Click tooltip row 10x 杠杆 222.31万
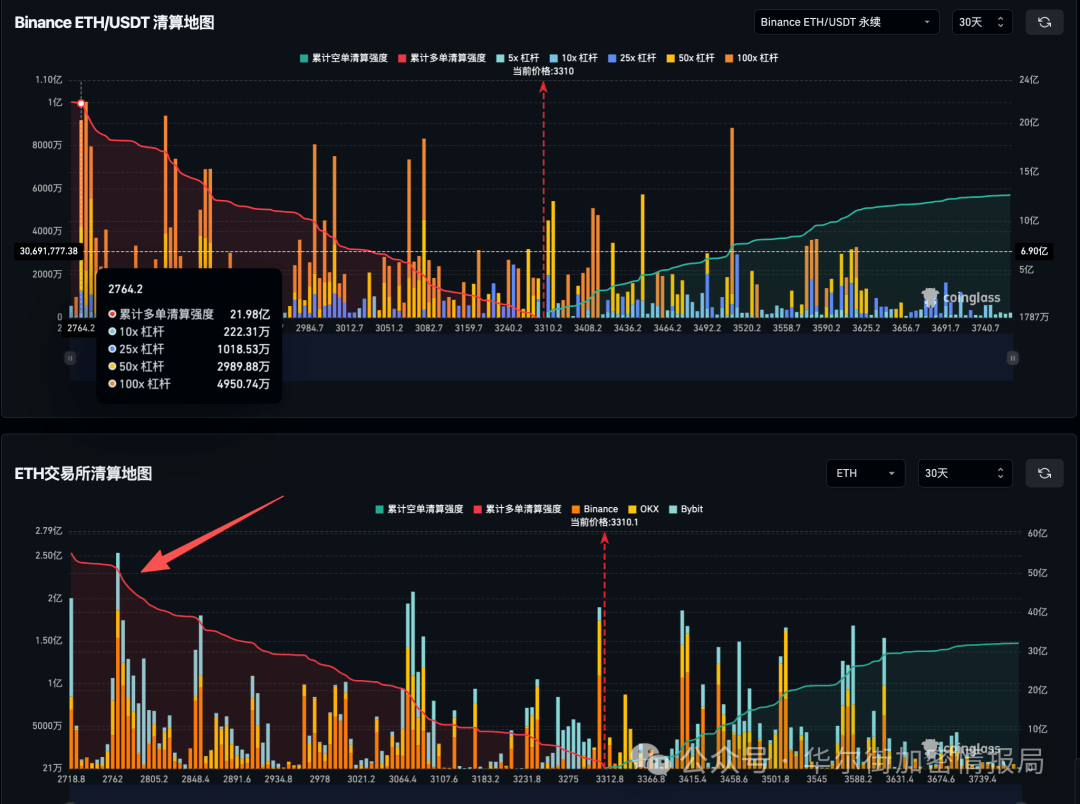The width and height of the screenshot is (1080, 804). point(189,331)
